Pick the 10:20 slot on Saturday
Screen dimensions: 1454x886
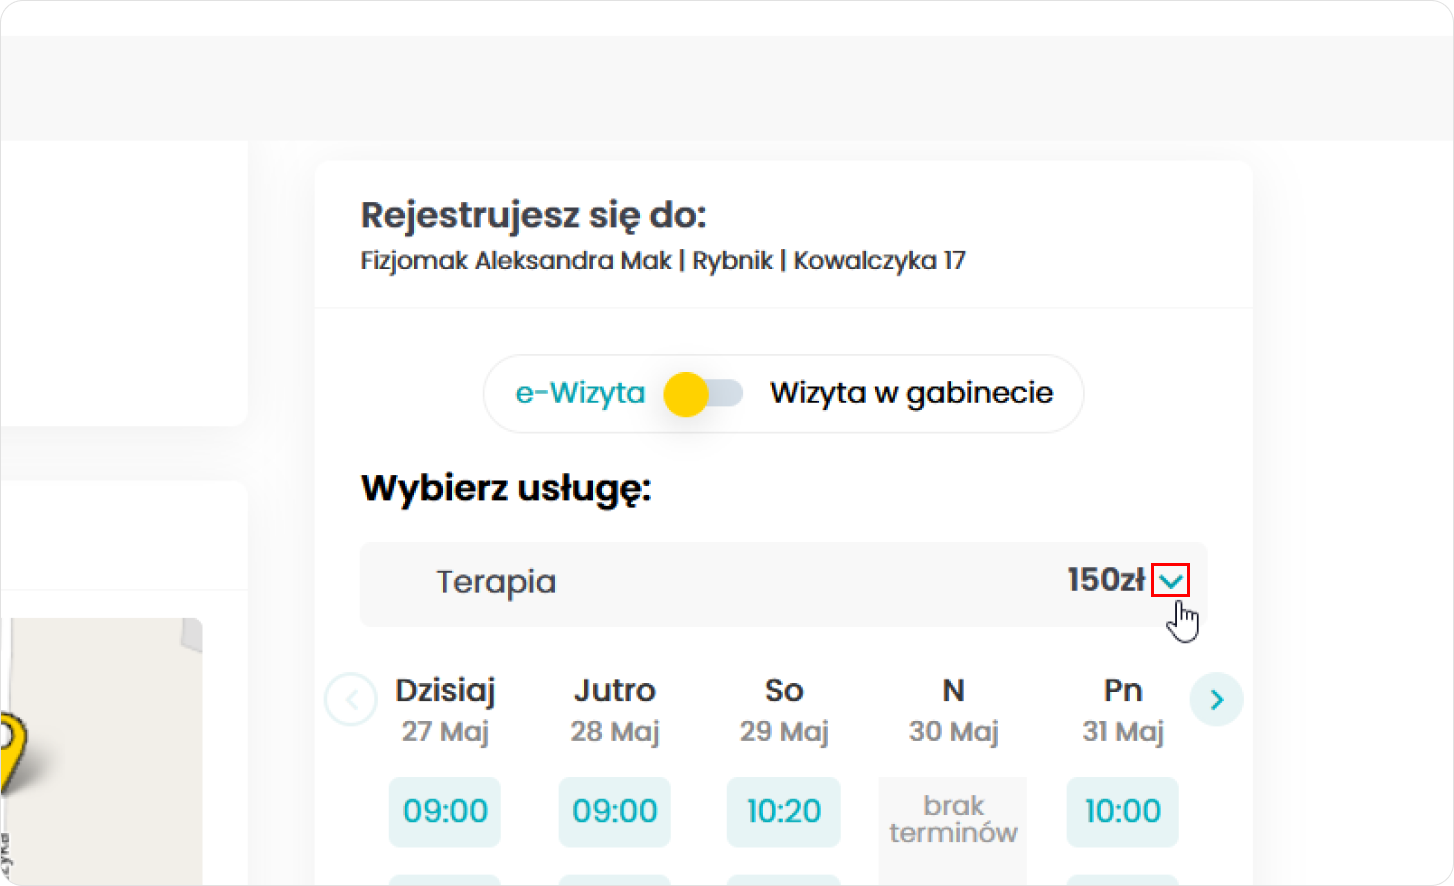click(783, 811)
